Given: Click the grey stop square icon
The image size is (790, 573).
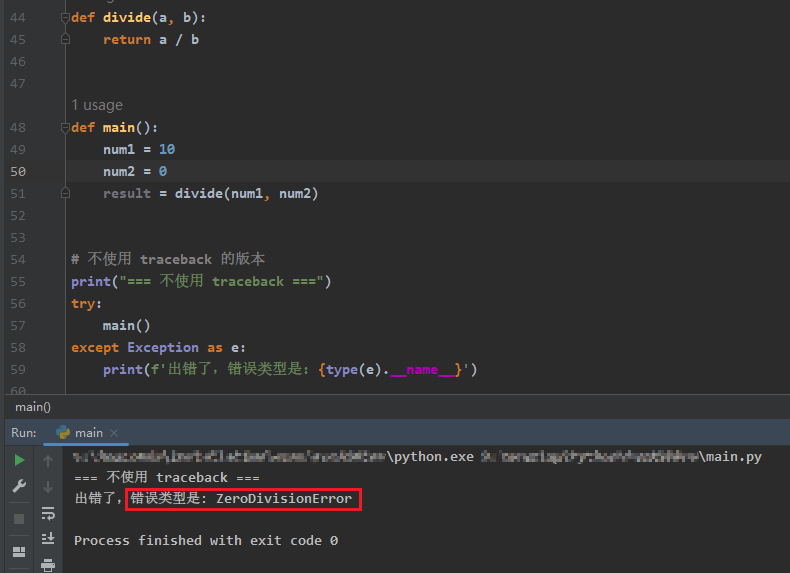Looking at the screenshot, I should tap(19, 519).
